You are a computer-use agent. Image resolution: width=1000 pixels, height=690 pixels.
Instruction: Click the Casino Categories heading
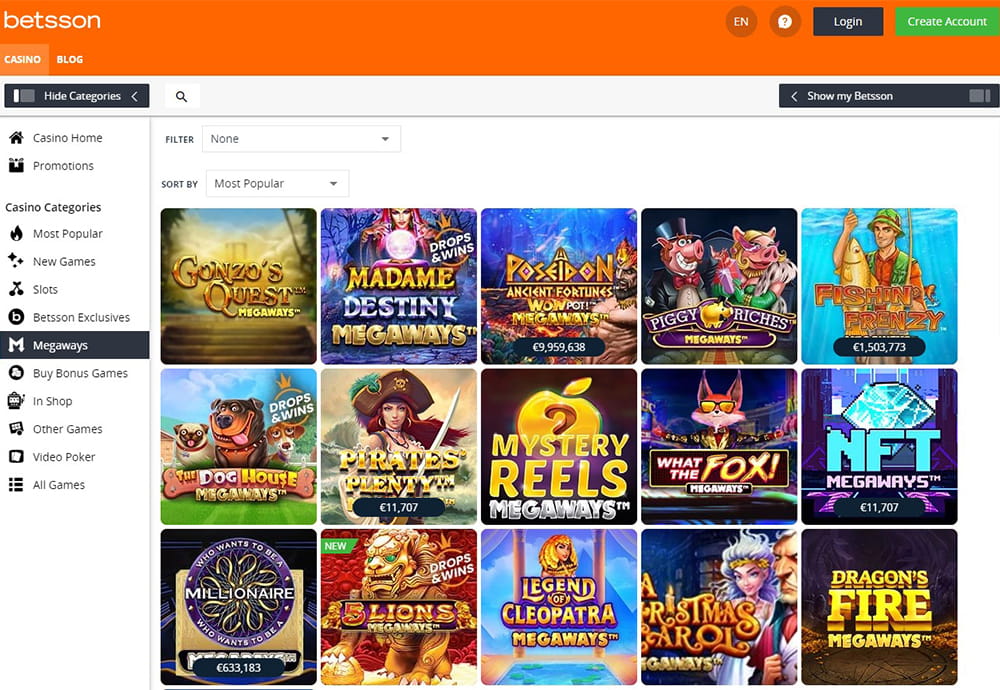53,207
